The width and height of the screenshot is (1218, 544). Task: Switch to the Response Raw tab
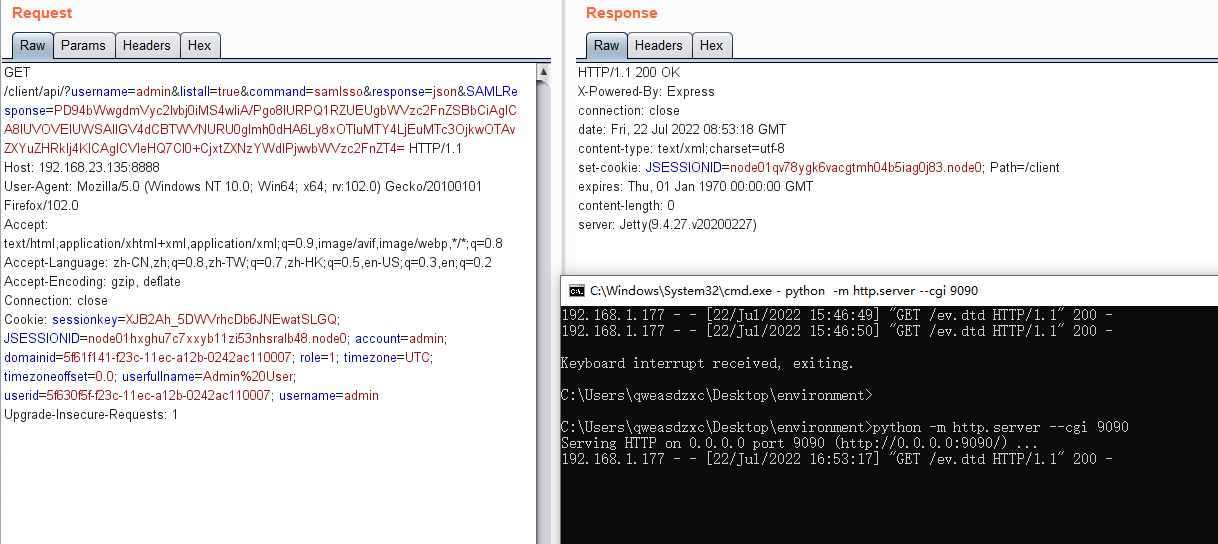[606, 45]
